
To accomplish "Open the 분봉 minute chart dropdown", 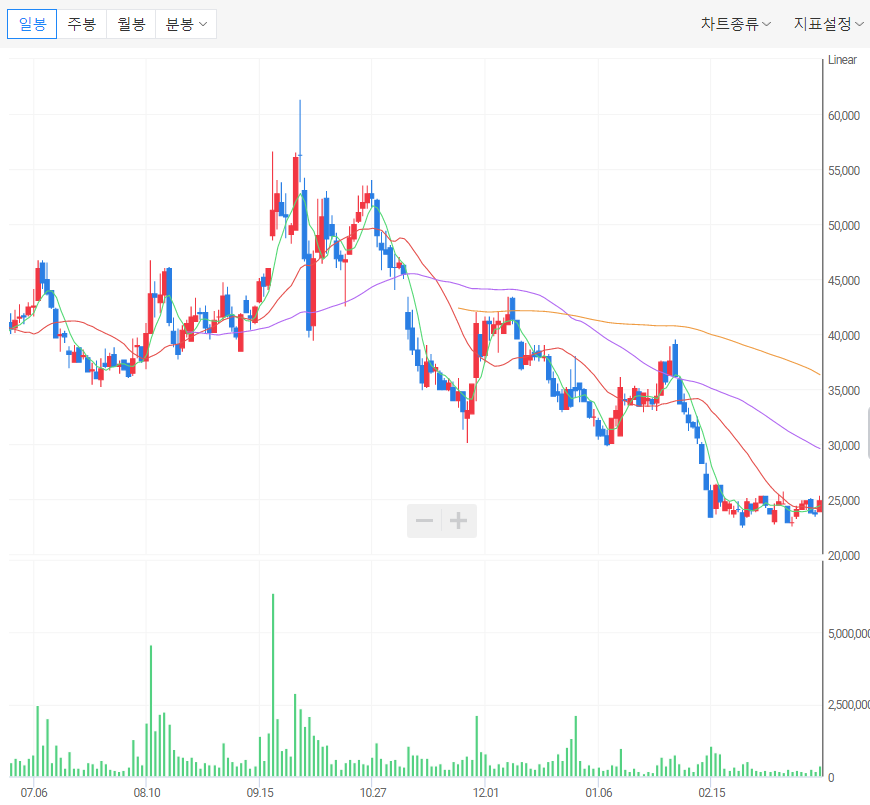I will [x=186, y=24].
